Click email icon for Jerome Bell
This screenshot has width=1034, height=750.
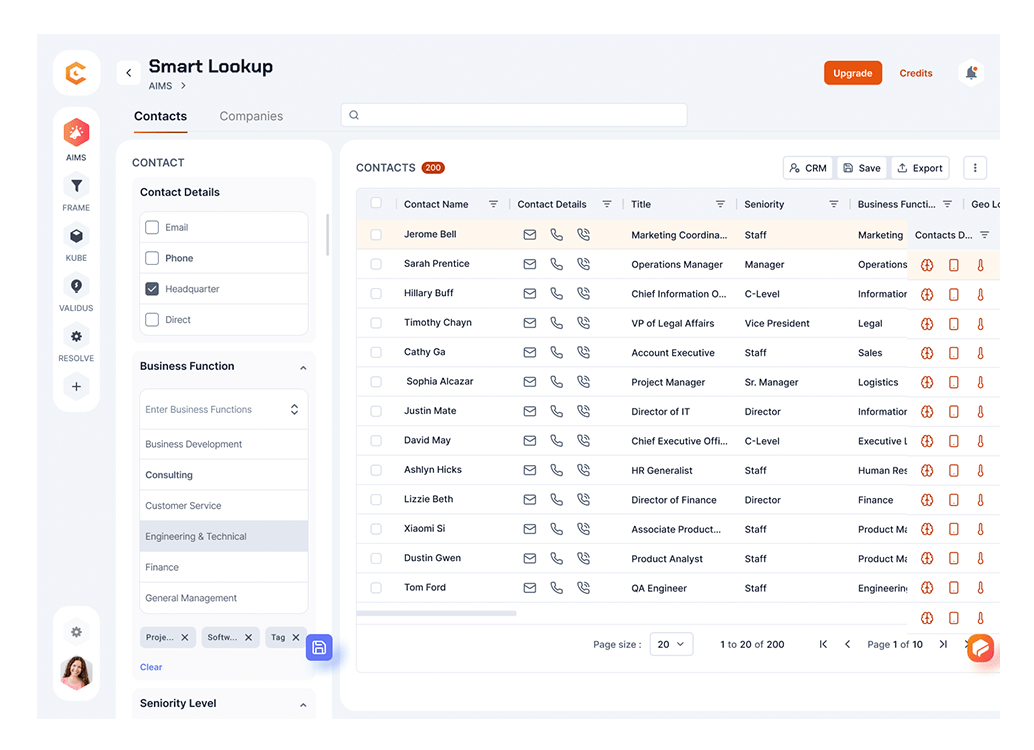point(530,235)
